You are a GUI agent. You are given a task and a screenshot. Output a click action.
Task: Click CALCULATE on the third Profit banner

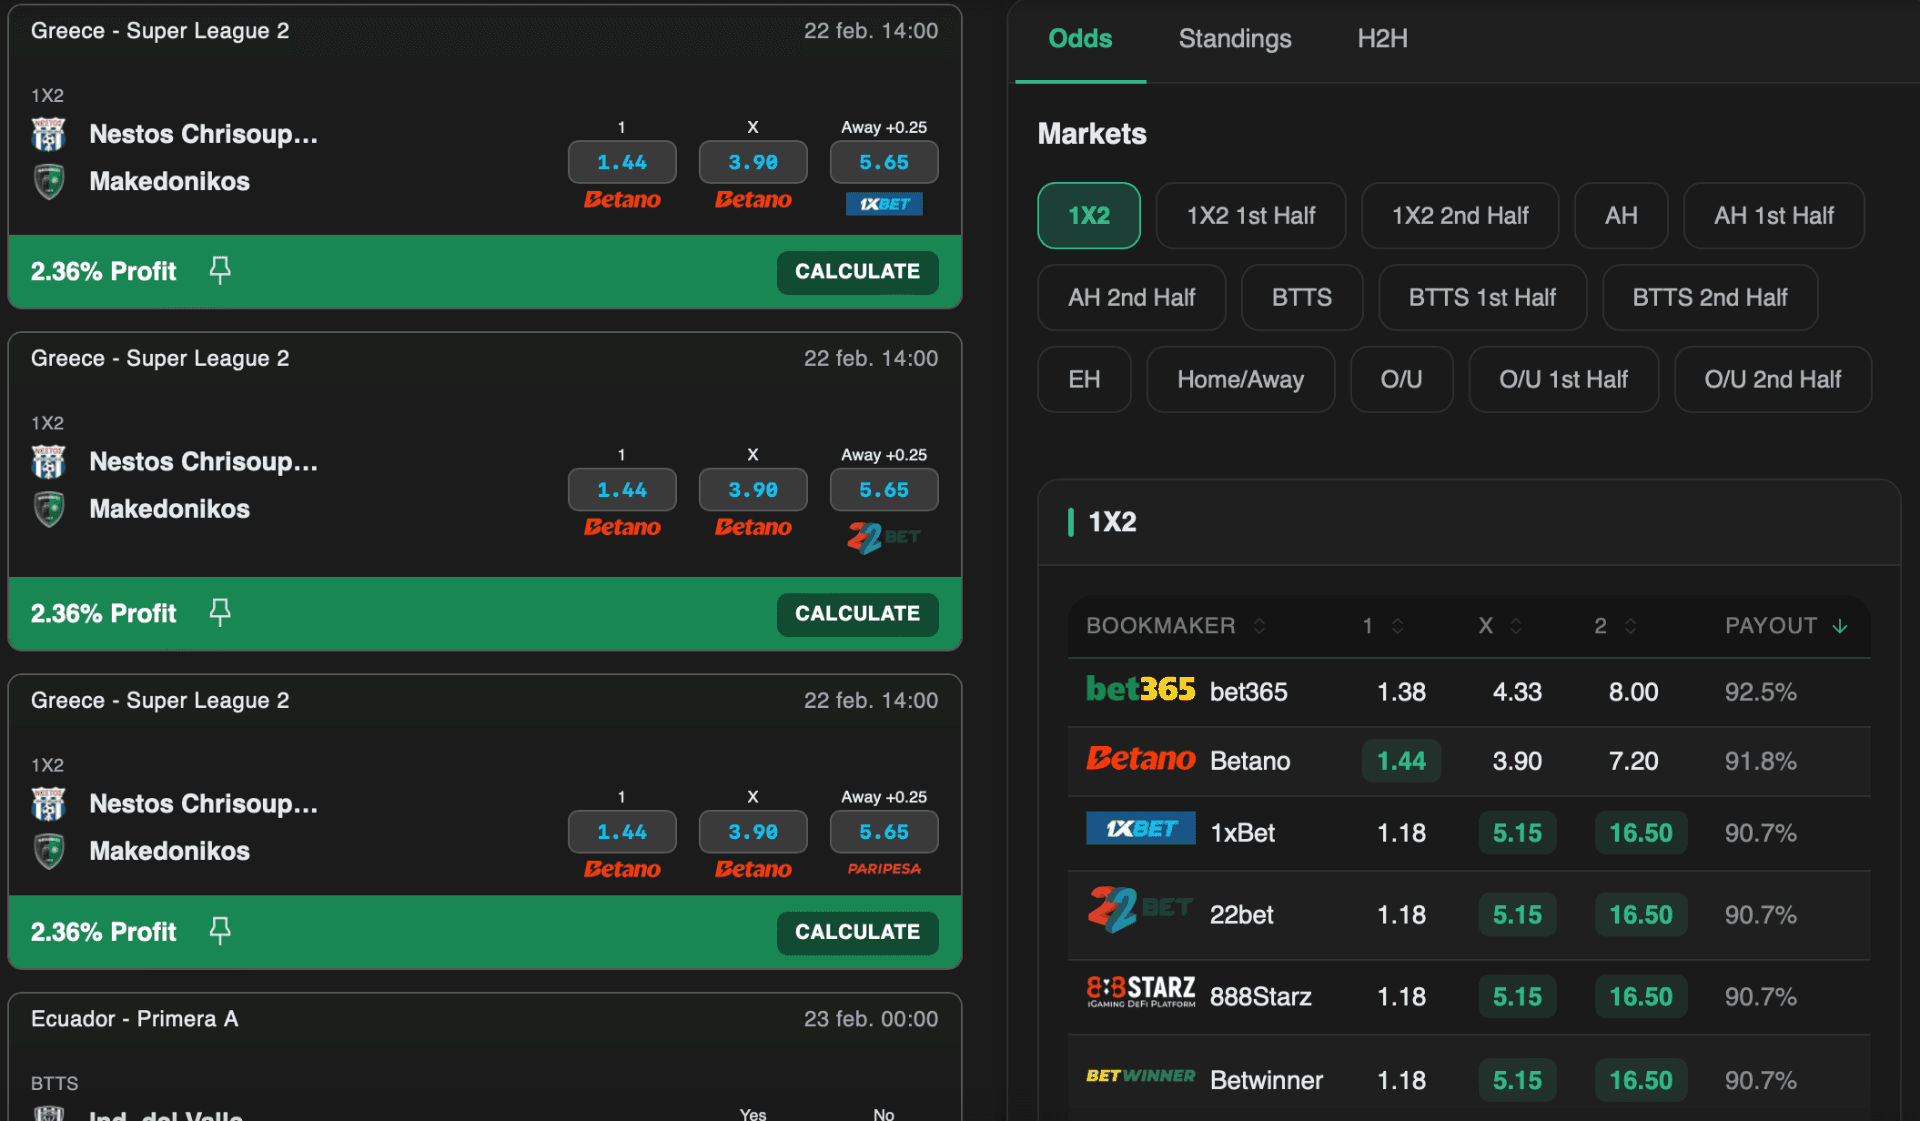[857, 931]
